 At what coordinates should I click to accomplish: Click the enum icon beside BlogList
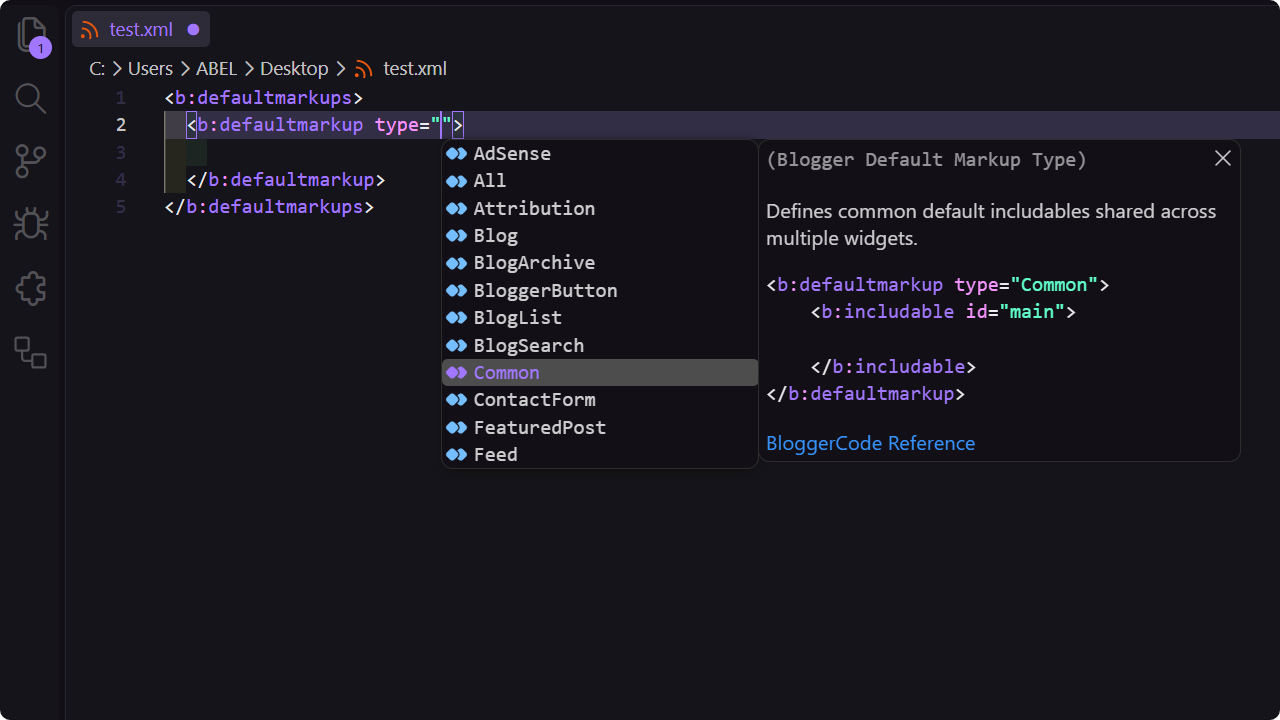tap(457, 318)
